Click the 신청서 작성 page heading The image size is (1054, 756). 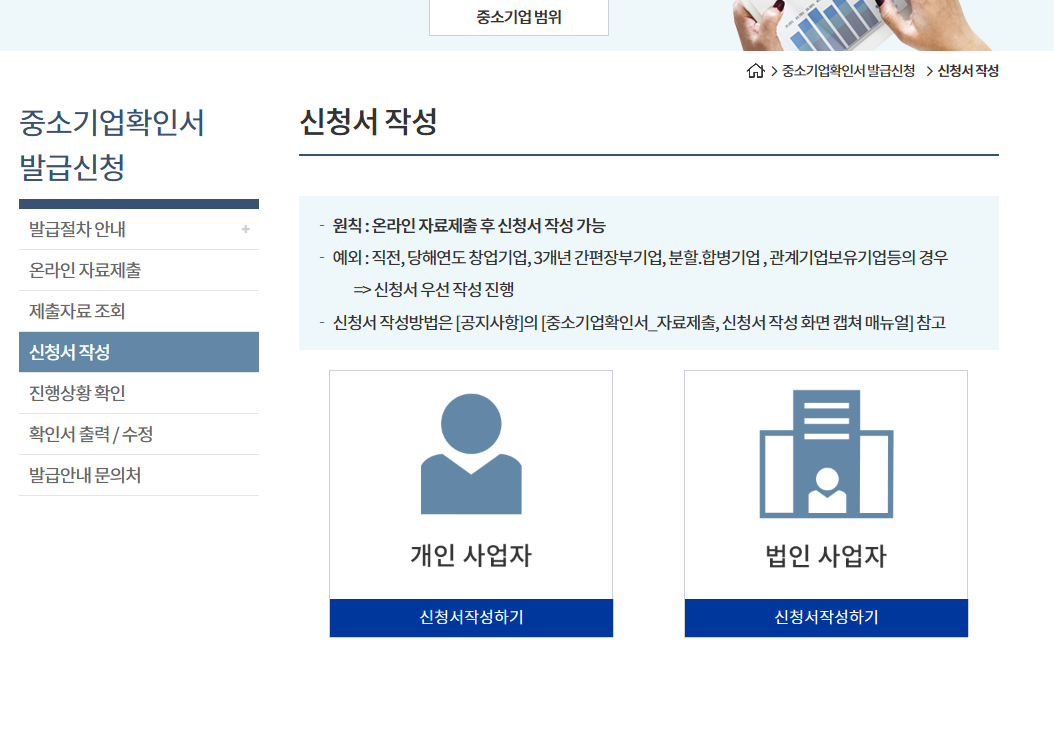[368, 122]
